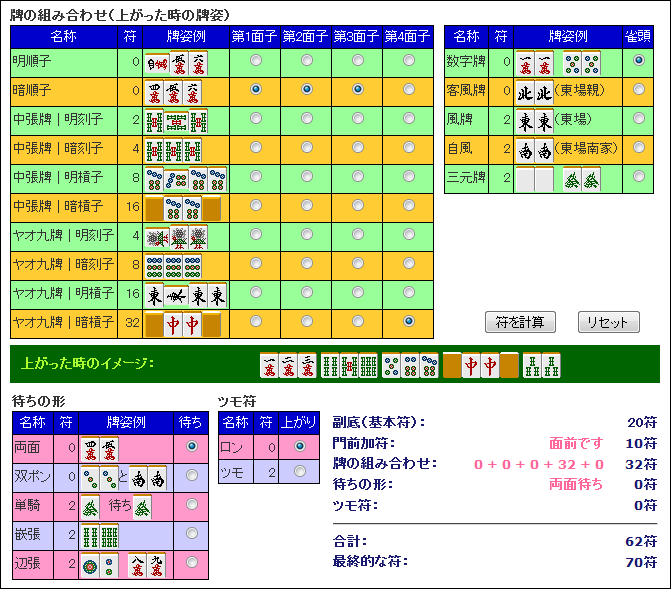The image size is (671, 589).
Task: Click the 牌の組み合わせ section heading
Action: point(119,15)
